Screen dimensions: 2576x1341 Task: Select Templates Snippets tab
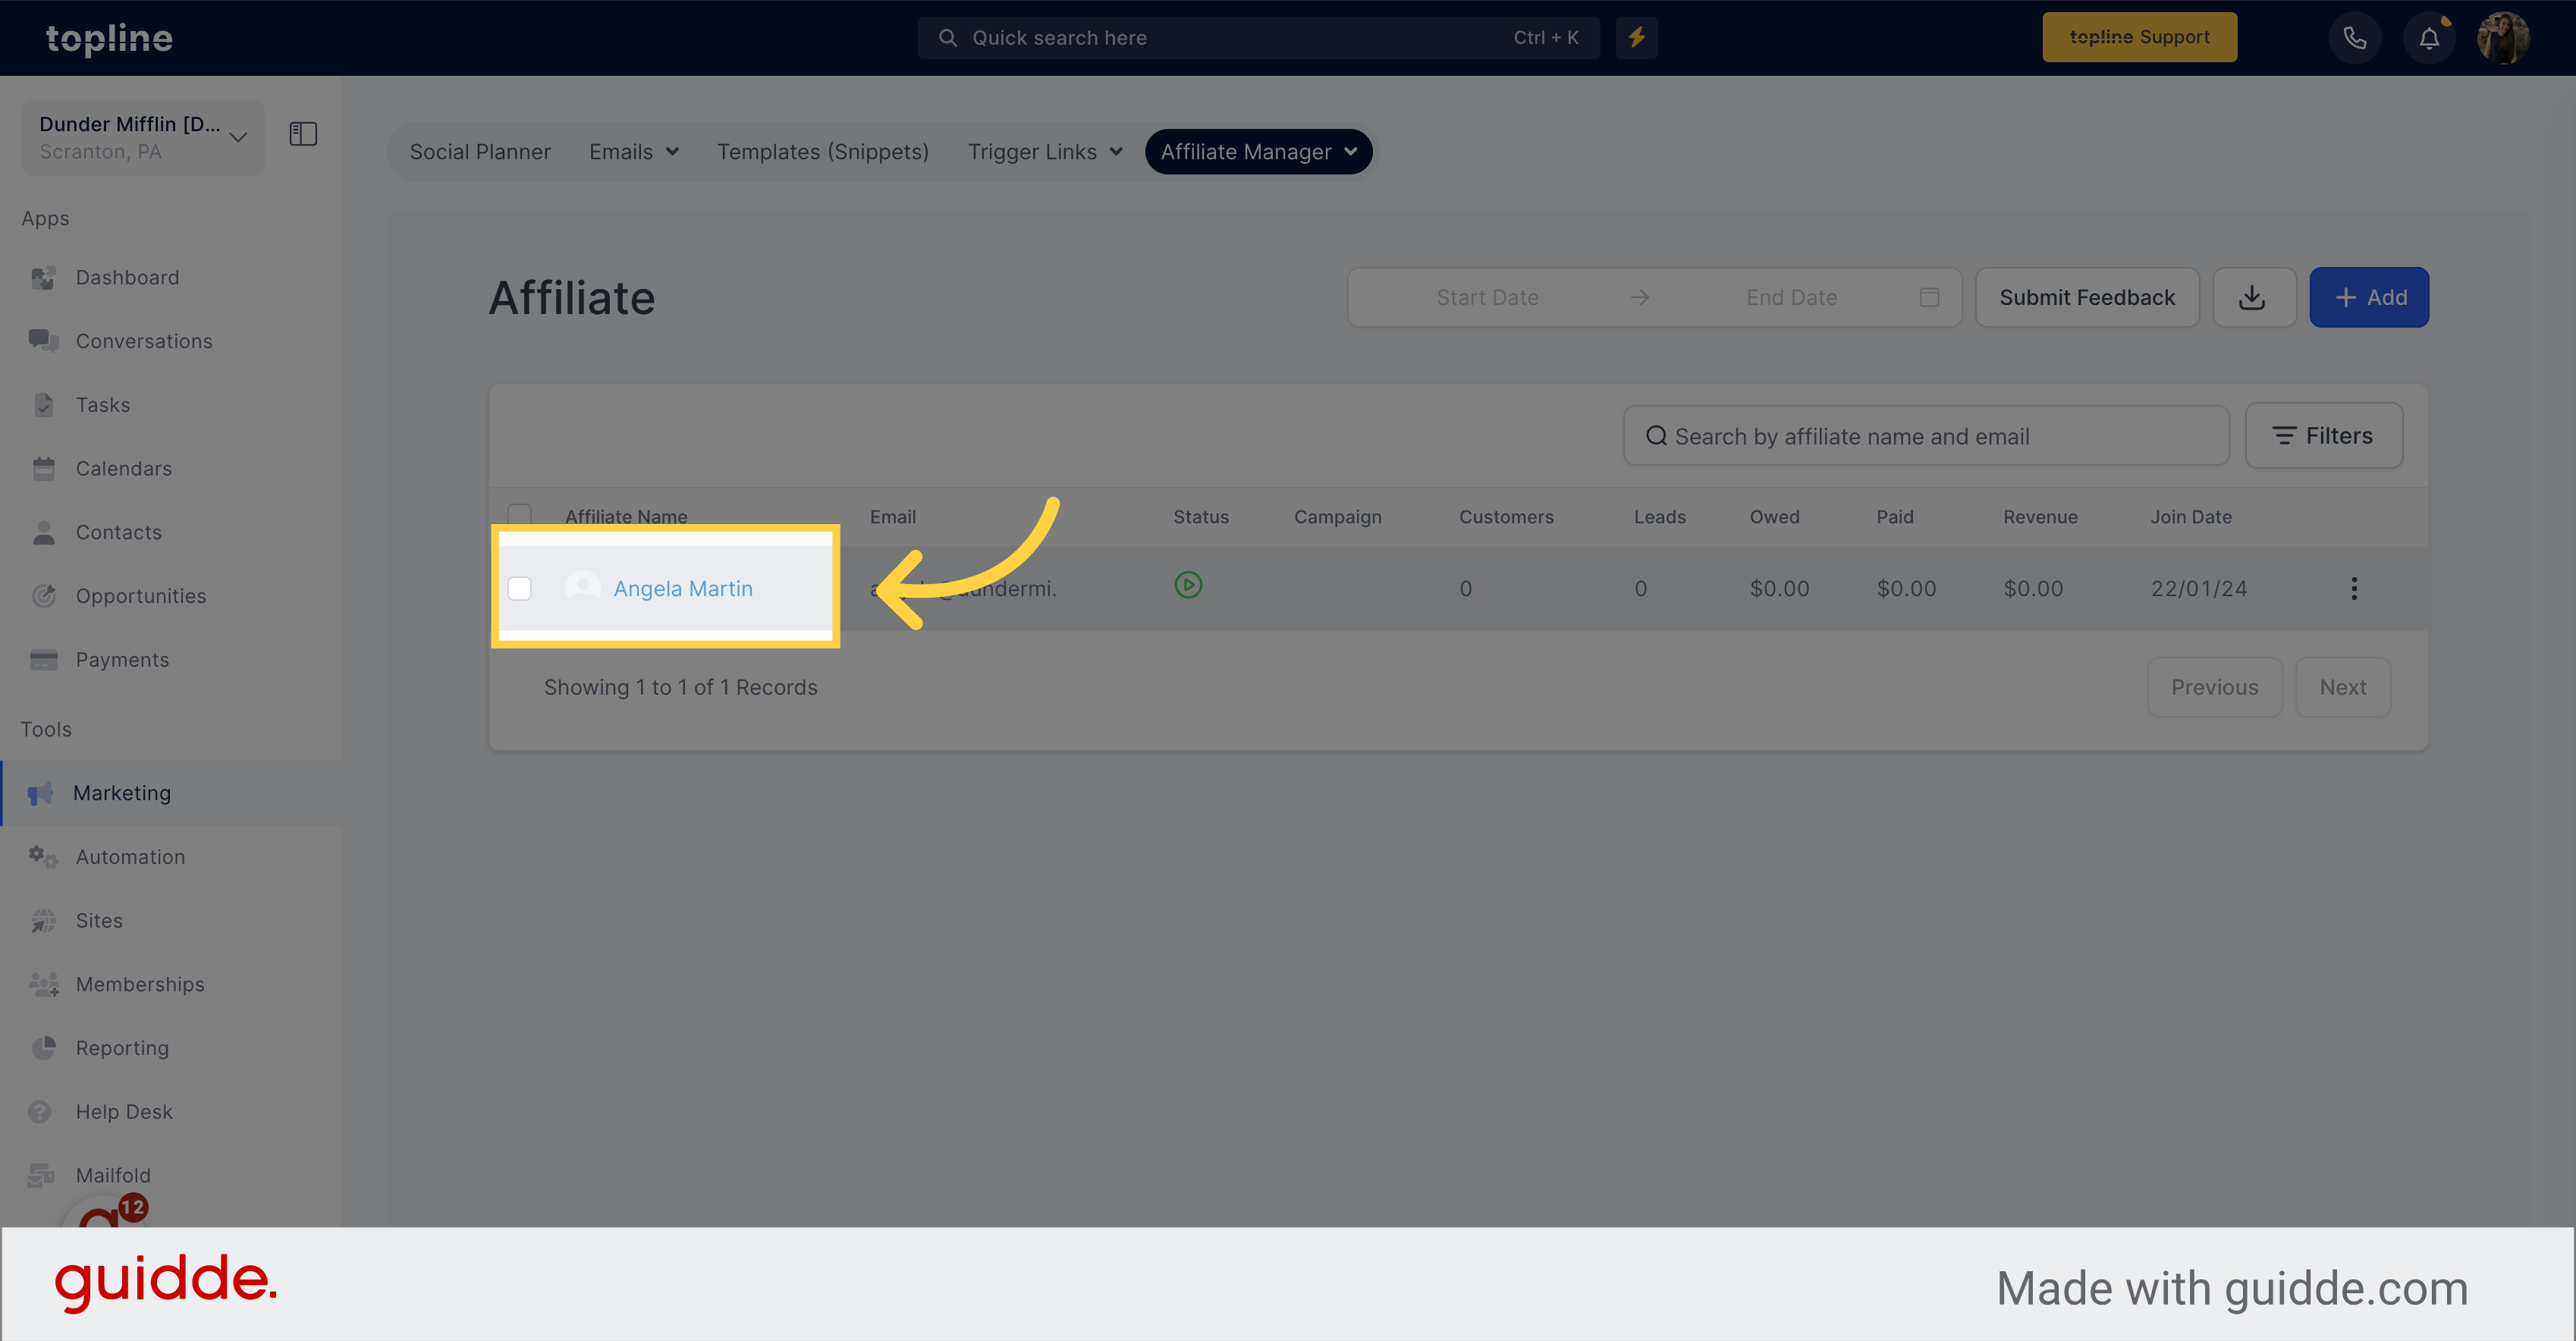point(823,152)
